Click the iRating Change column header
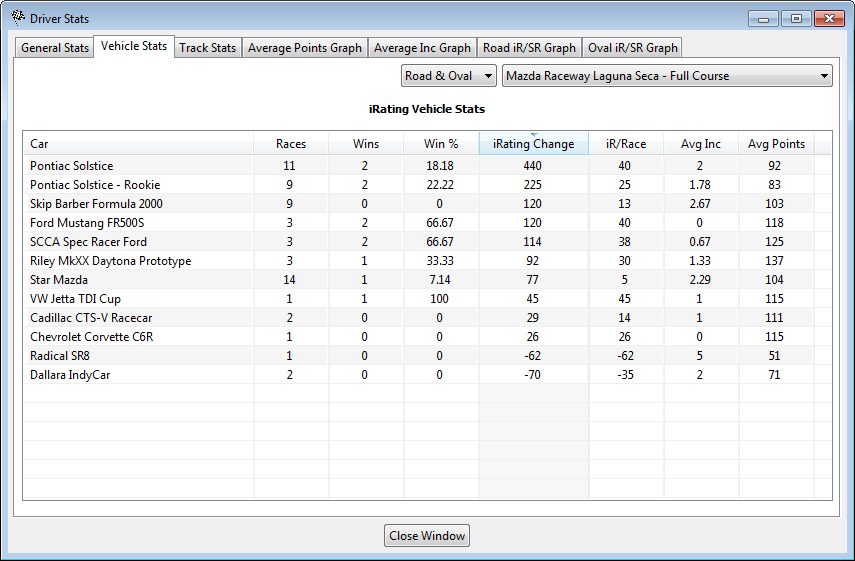This screenshot has height=561, width=855. pos(533,144)
